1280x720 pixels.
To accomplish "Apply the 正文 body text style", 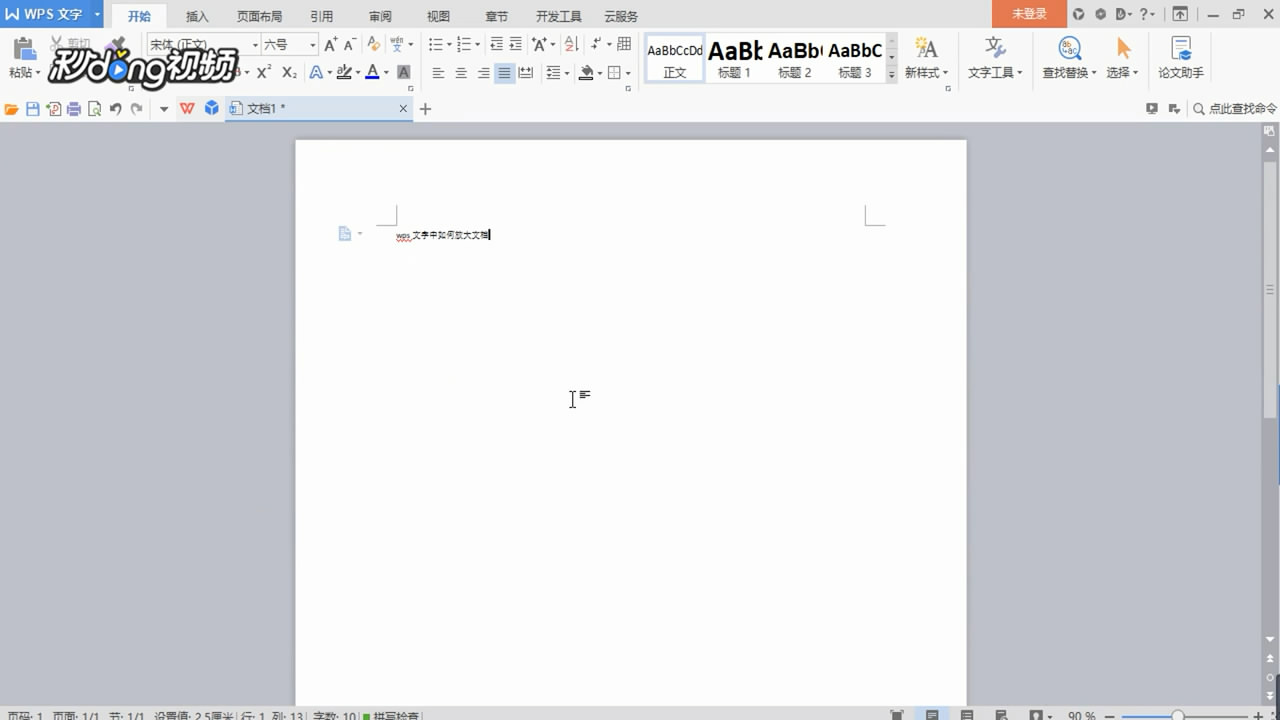I will point(675,59).
